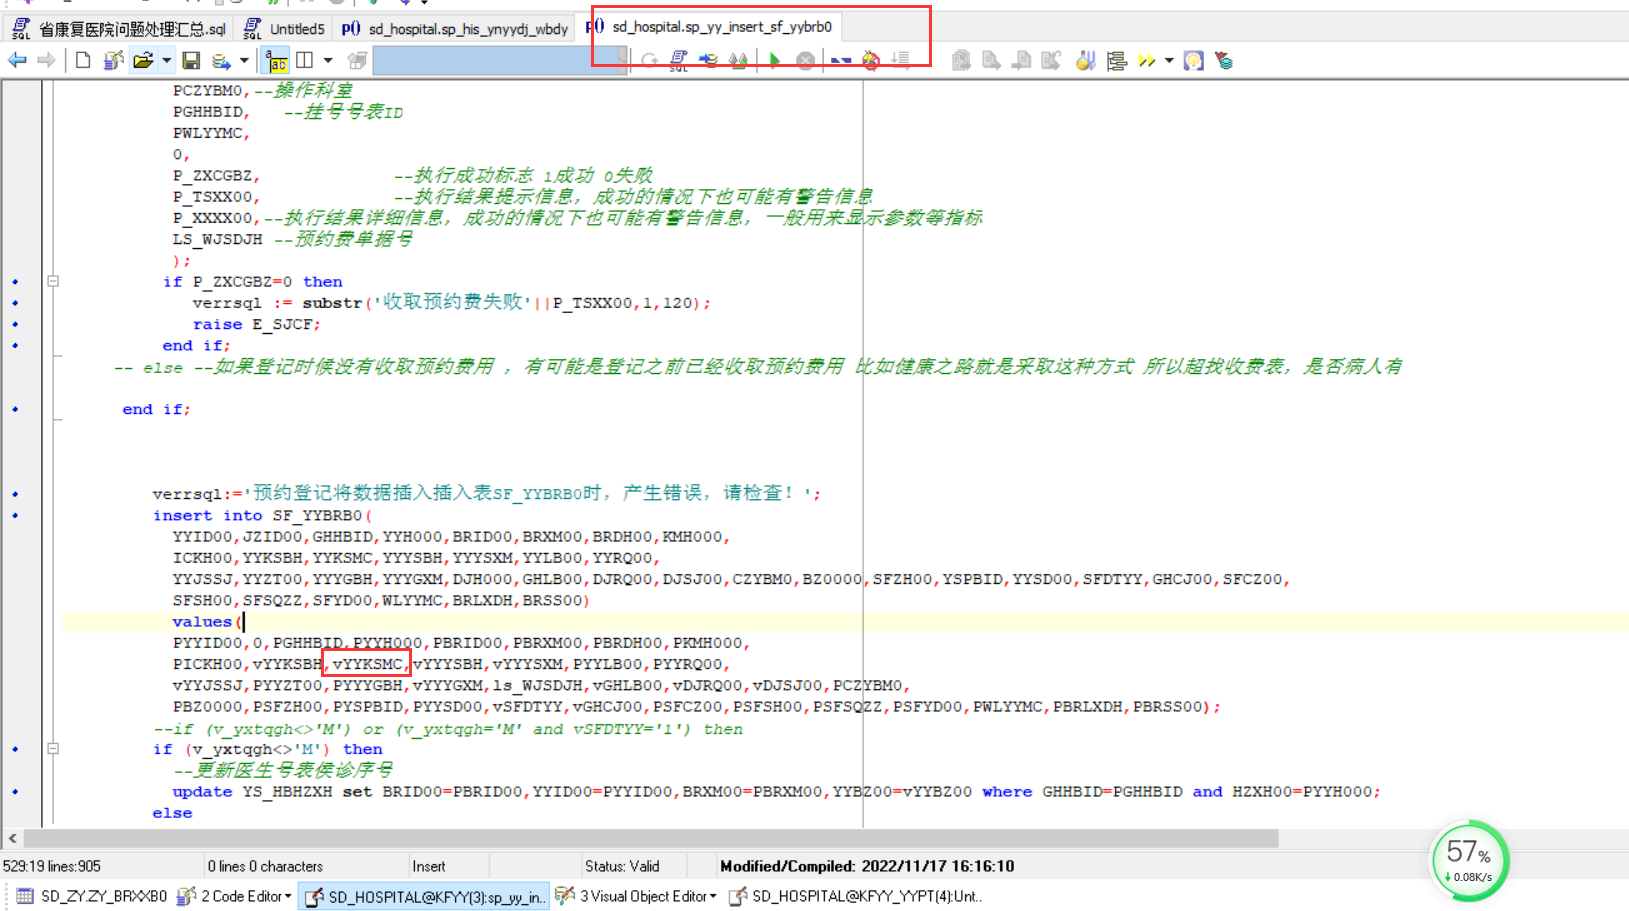This screenshot has height=911, width=1629.
Task: Open the split layout dropdown arrow
Action: pyautogui.click(x=327, y=61)
